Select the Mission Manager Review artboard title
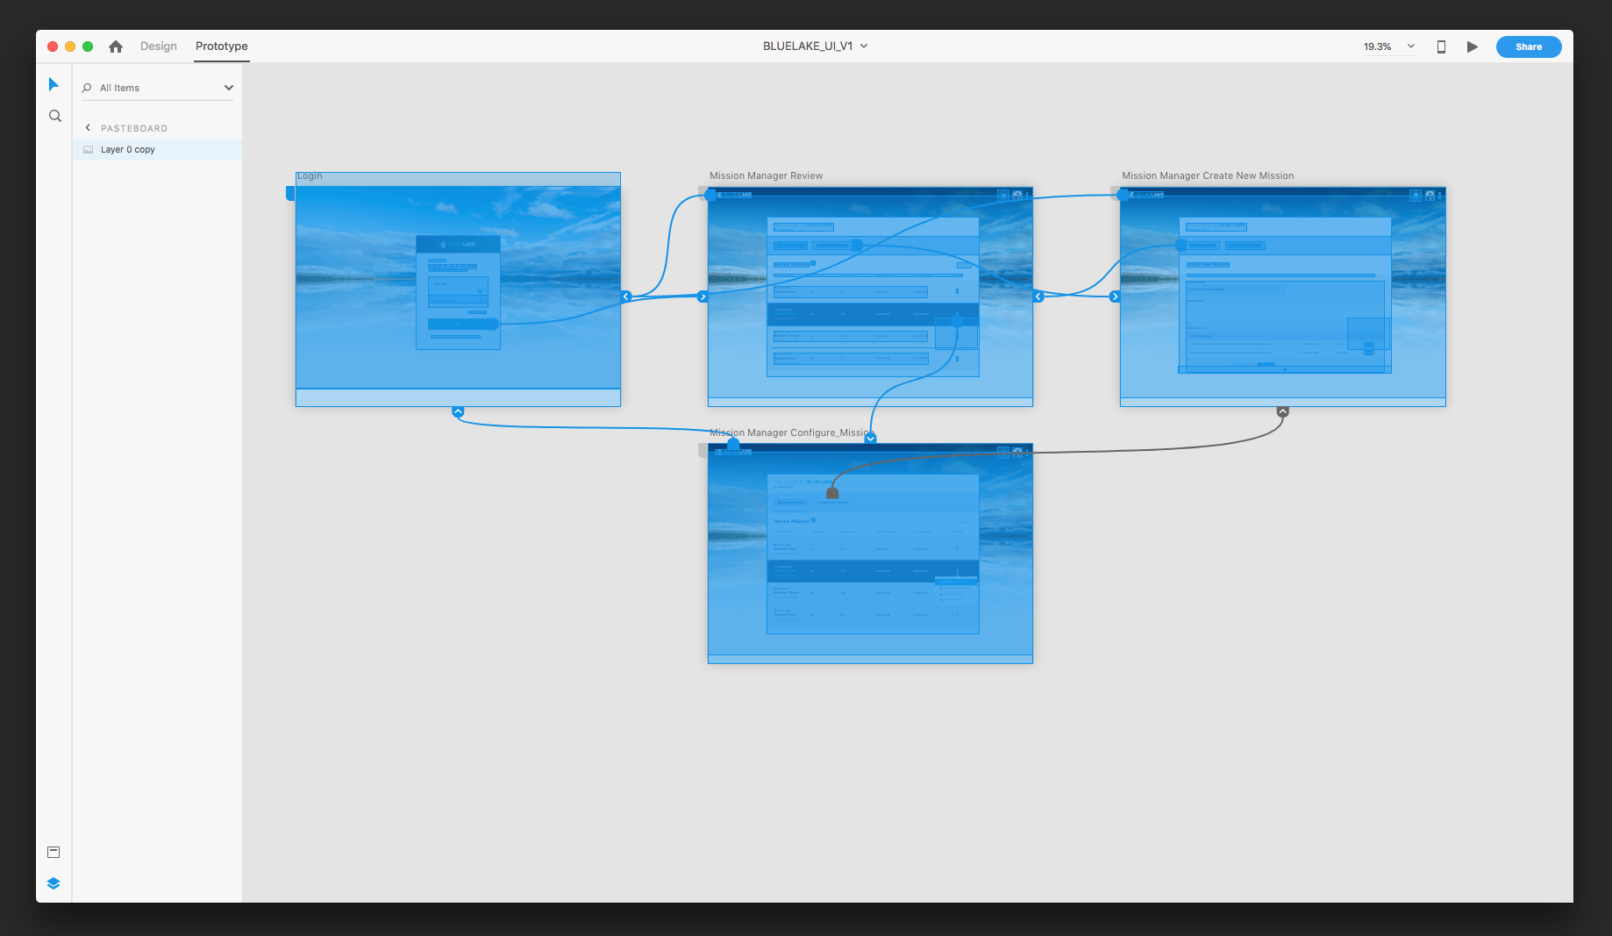This screenshot has width=1612, height=936. [766, 176]
